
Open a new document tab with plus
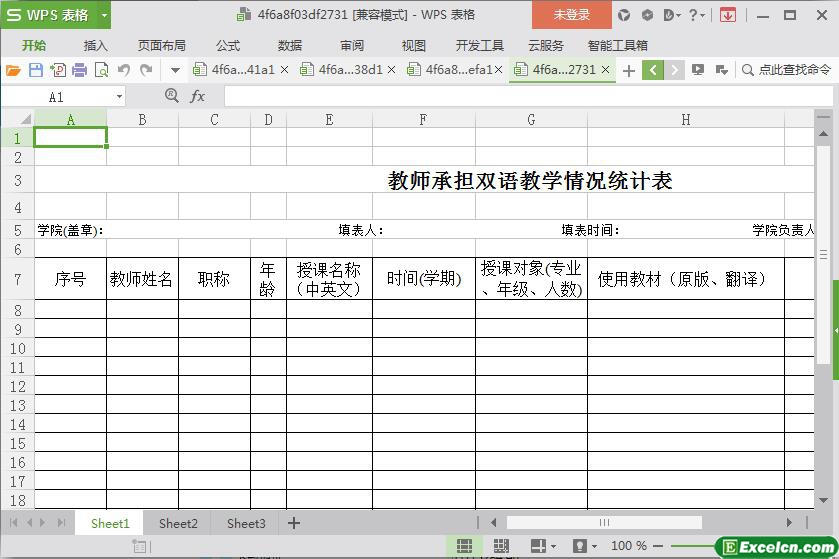628,70
